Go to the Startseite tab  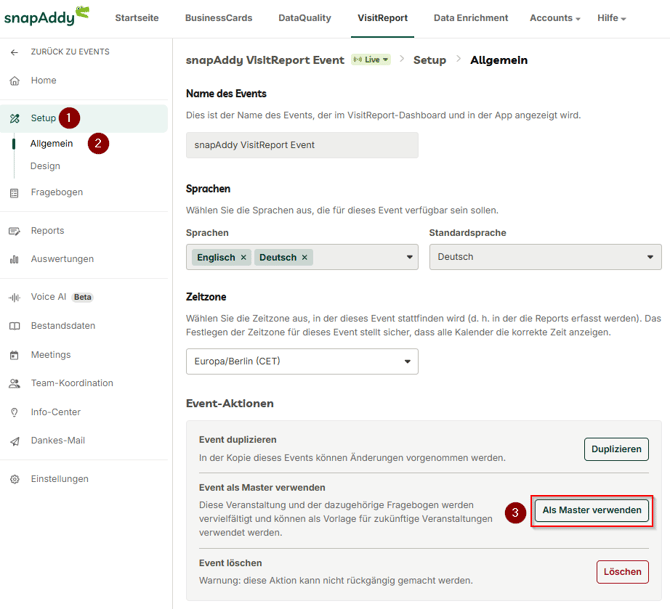click(x=137, y=18)
